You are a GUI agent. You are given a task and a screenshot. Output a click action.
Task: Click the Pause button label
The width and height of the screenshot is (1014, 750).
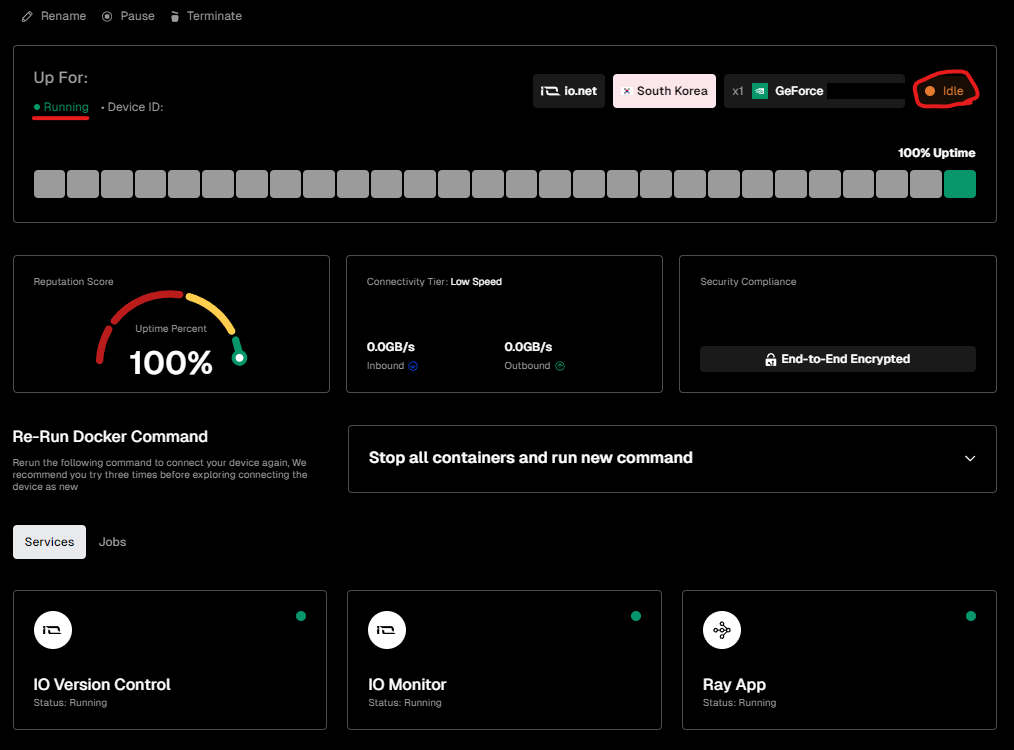click(138, 16)
